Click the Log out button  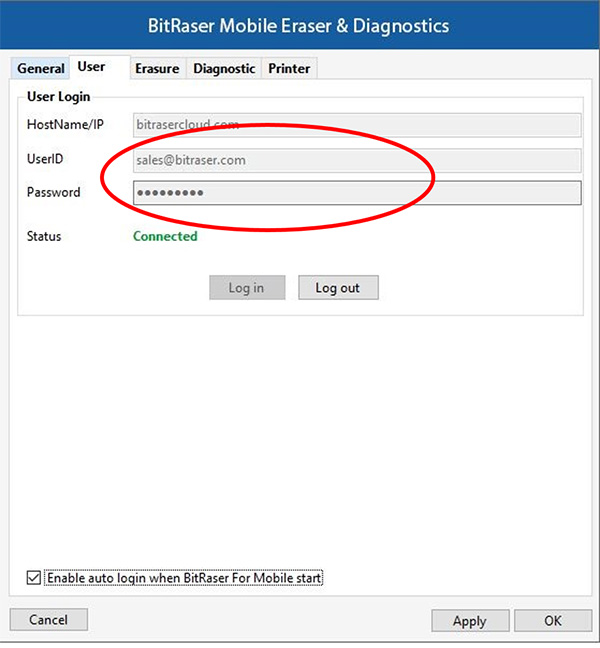[x=338, y=288]
